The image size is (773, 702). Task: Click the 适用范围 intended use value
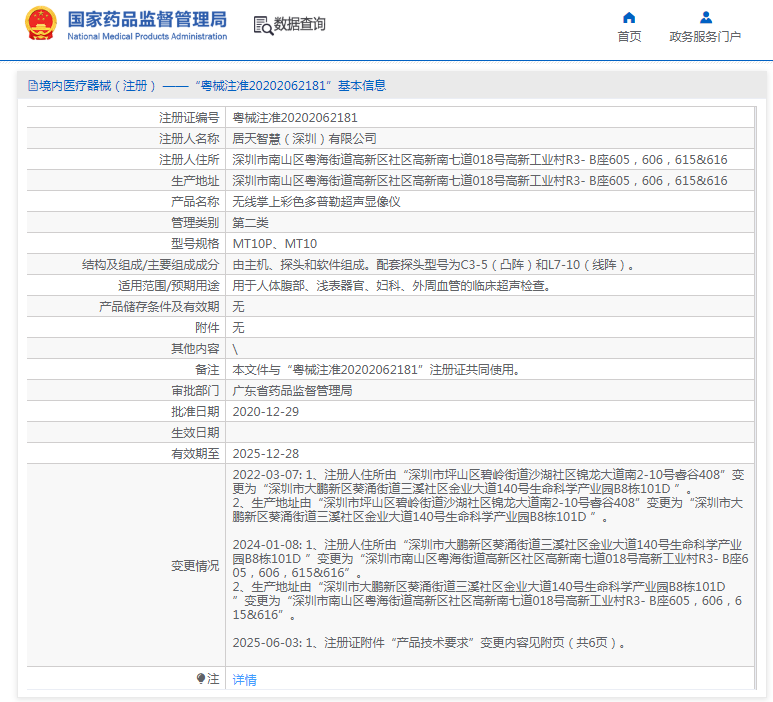391,285
